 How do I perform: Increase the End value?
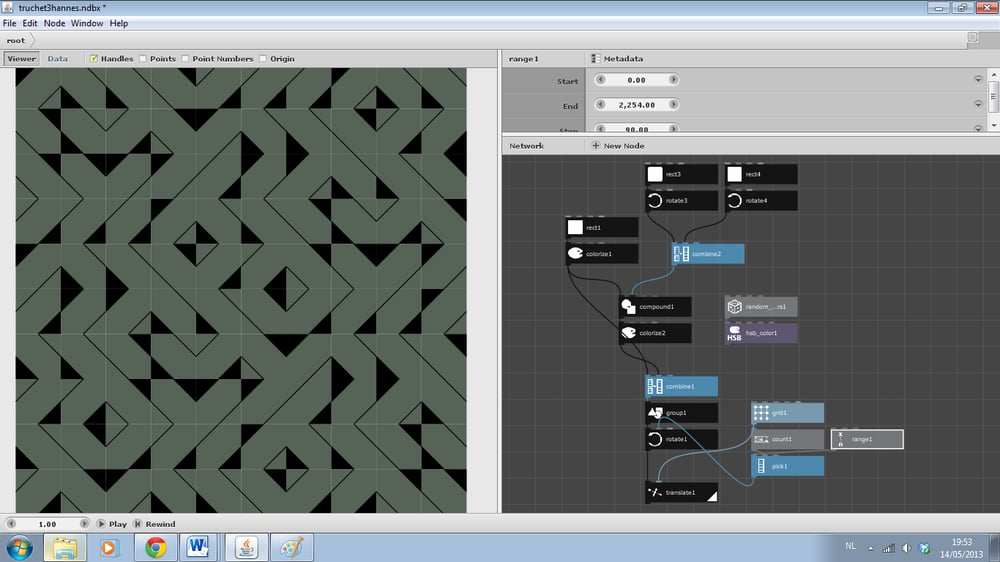pos(673,105)
